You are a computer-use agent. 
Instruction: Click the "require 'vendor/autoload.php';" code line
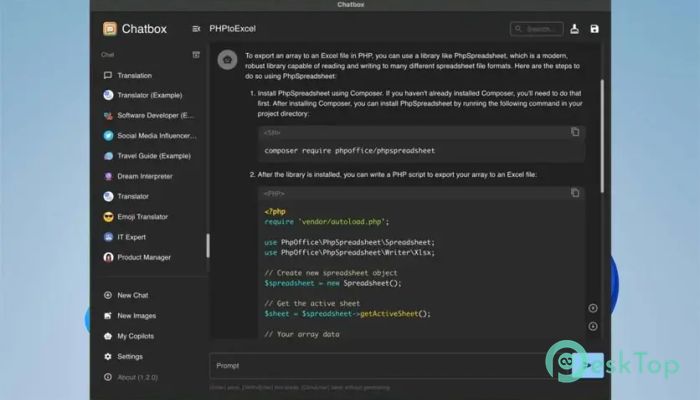click(x=327, y=222)
